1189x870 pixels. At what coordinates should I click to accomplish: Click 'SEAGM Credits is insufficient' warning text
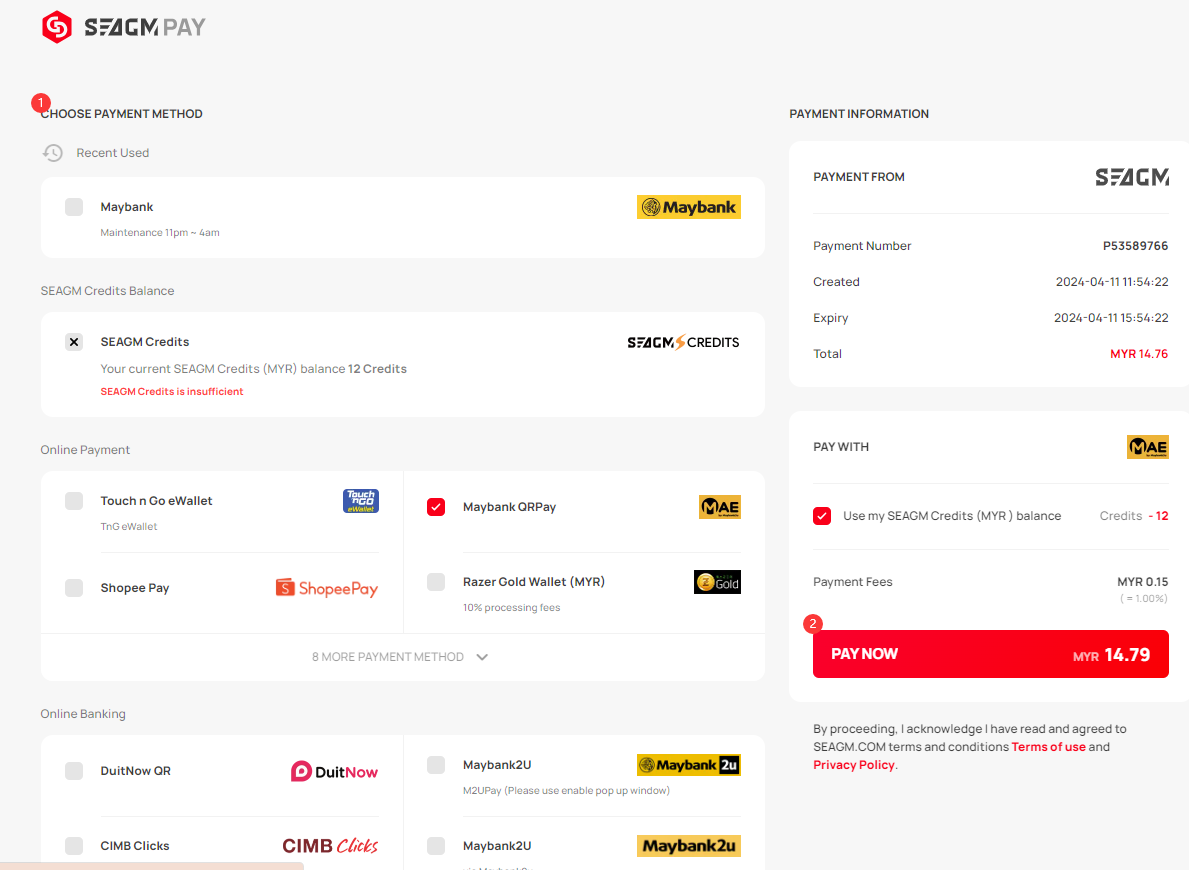[x=172, y=391]
